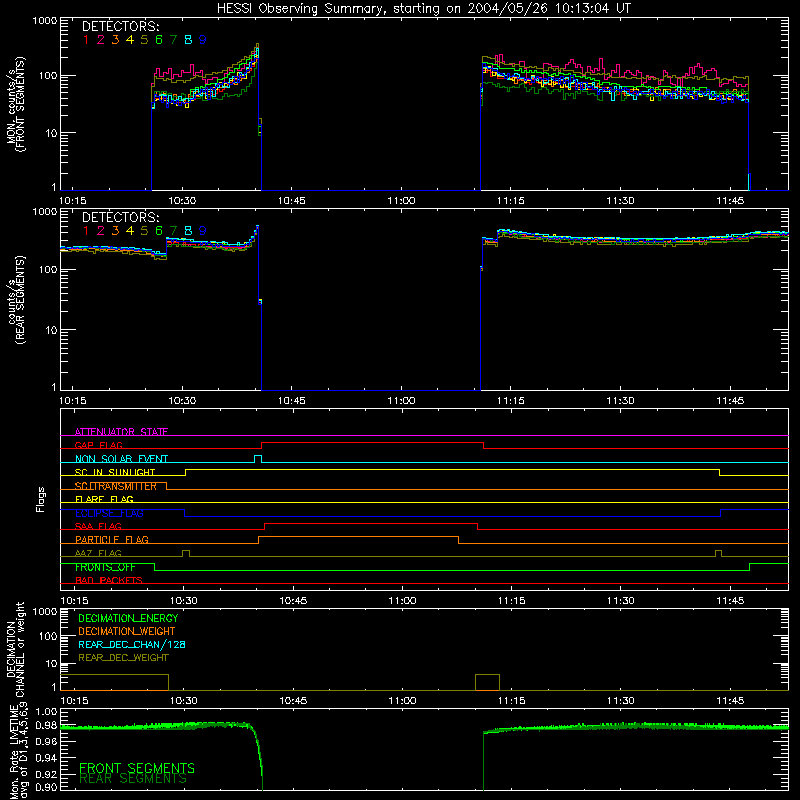The image size is (800, 800).
Task: Click the REAR SEGMENTS livetime legend text
Action: (x=133, y=779)
